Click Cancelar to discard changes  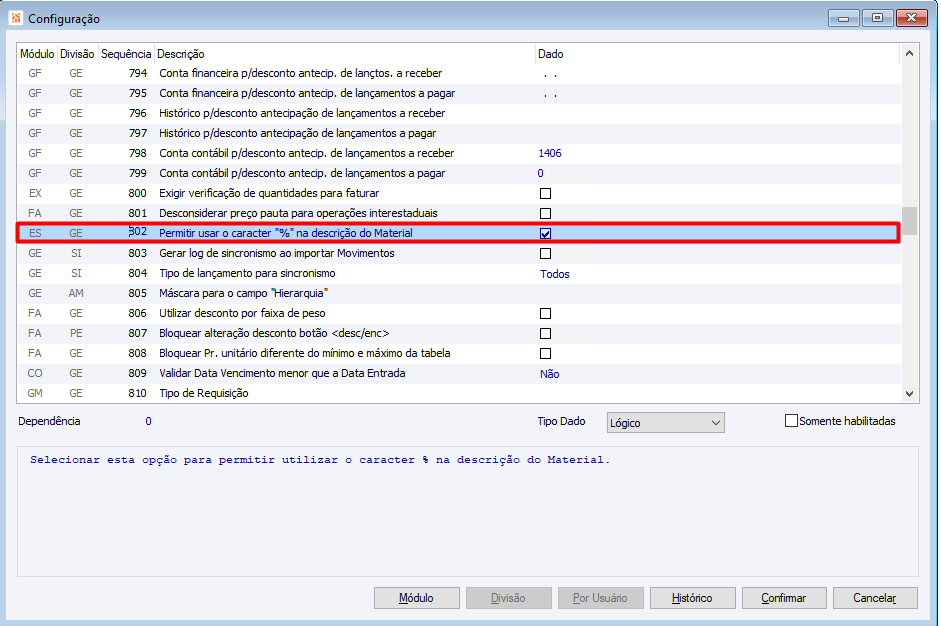875,598
